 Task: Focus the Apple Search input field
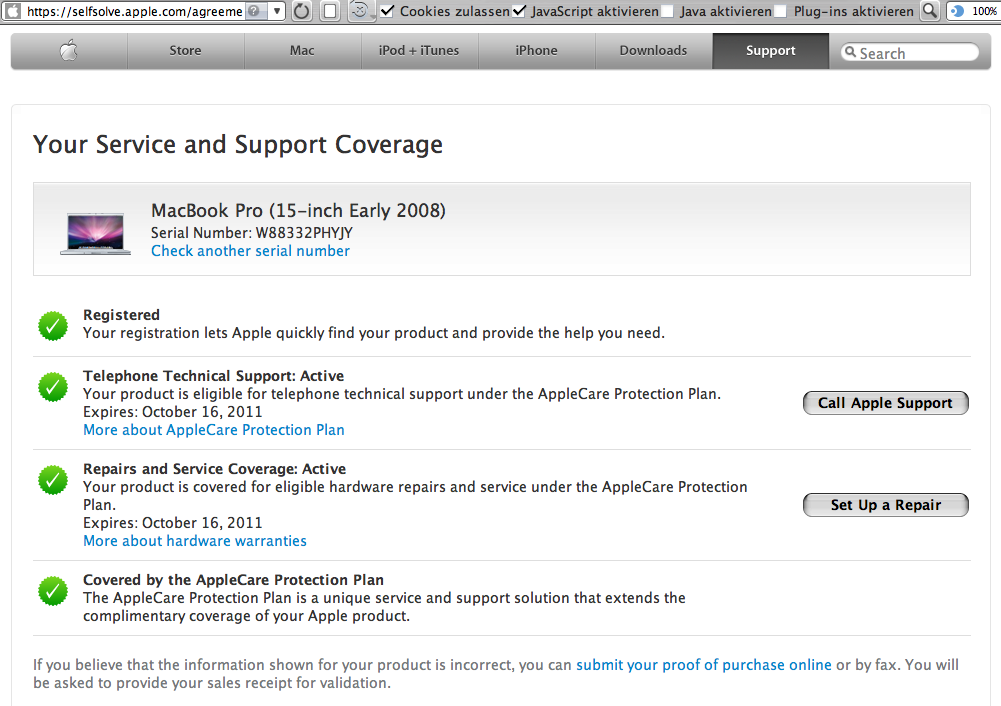pos(910,52)
